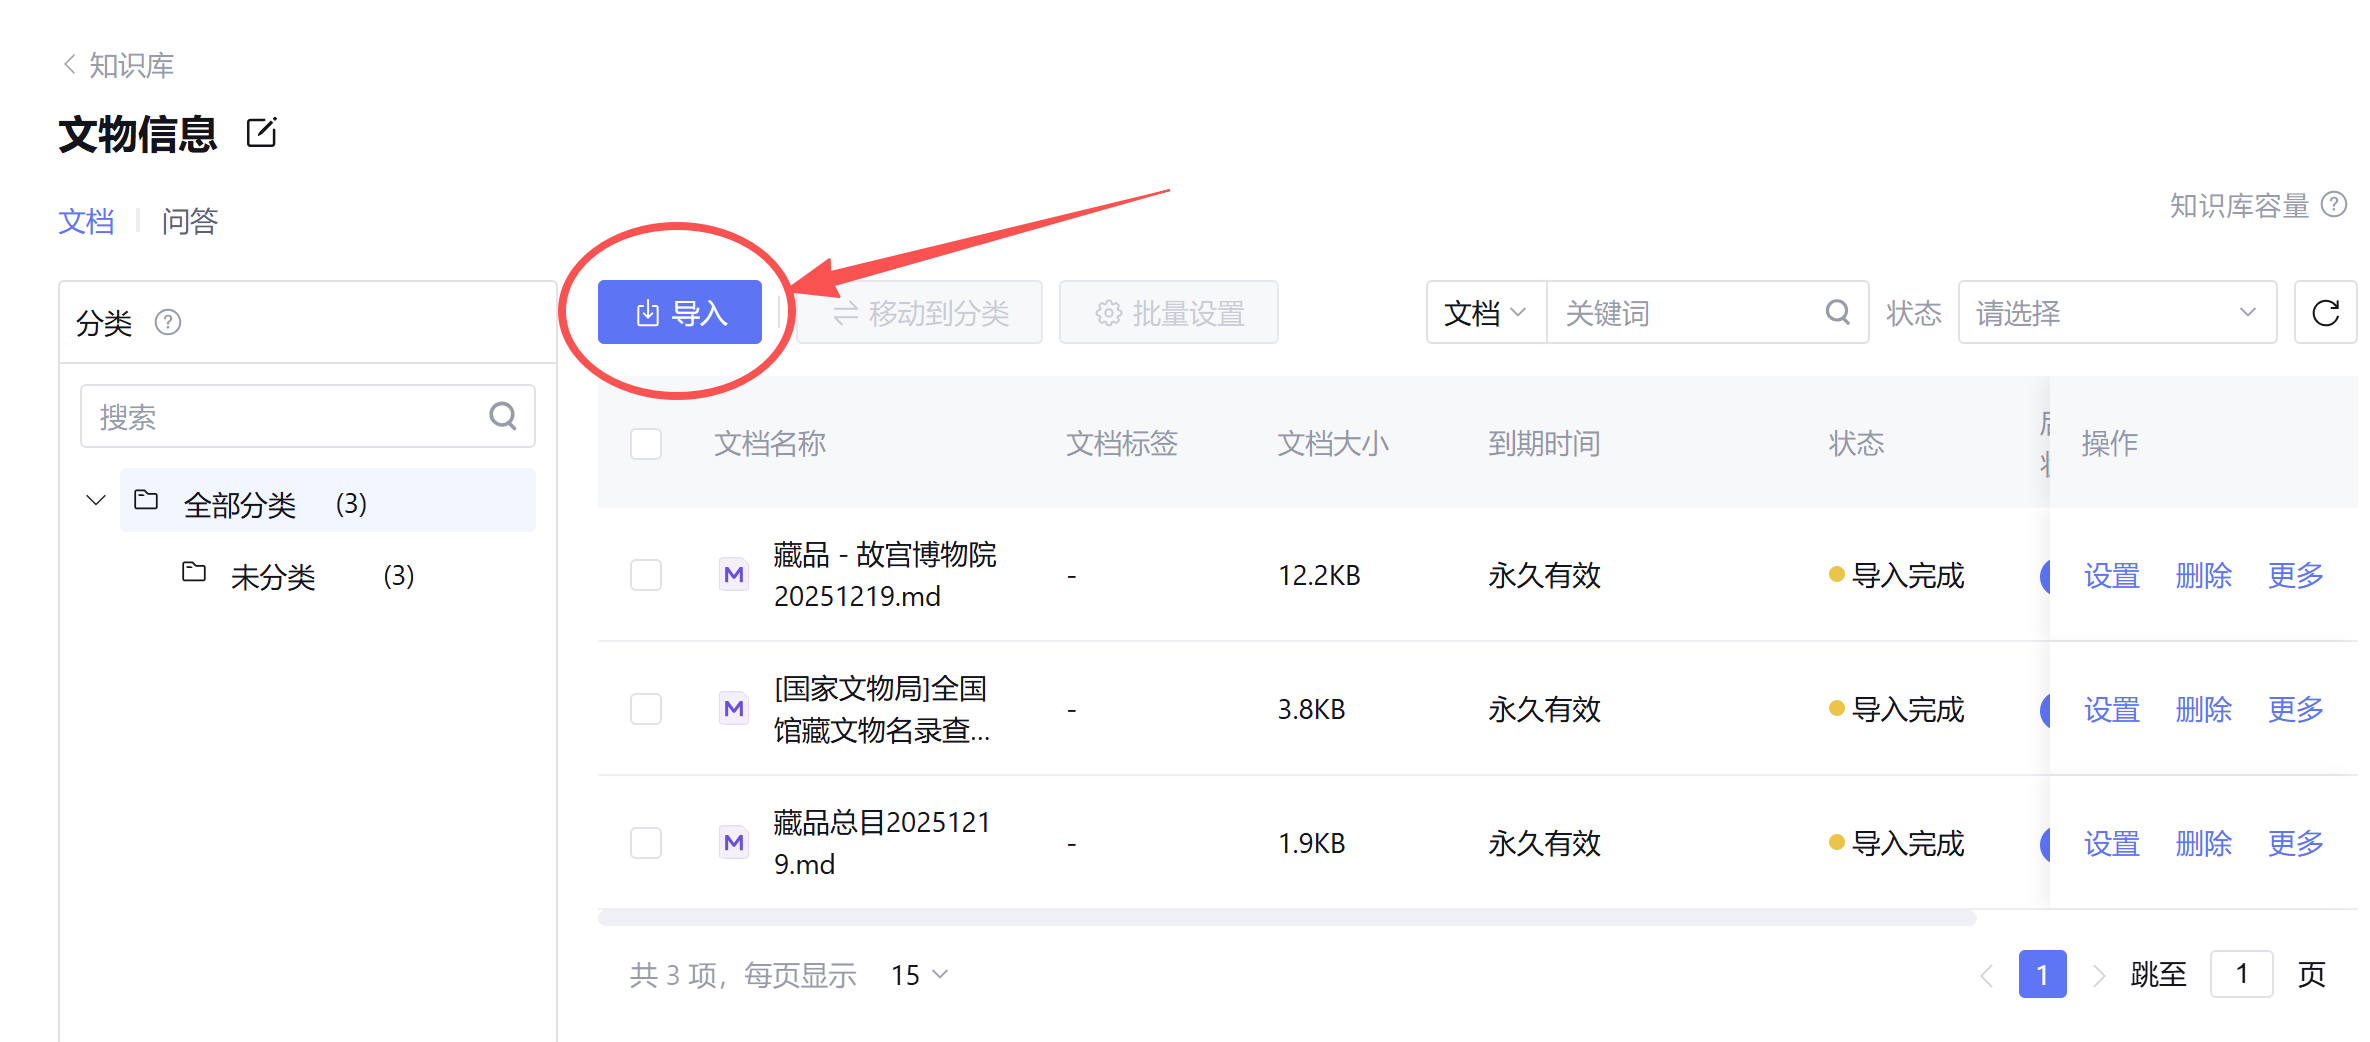This screenshot has height=1042, width=2370.
Task: Click the keyword search magnifier icon
Action: tap(1837, 313)
